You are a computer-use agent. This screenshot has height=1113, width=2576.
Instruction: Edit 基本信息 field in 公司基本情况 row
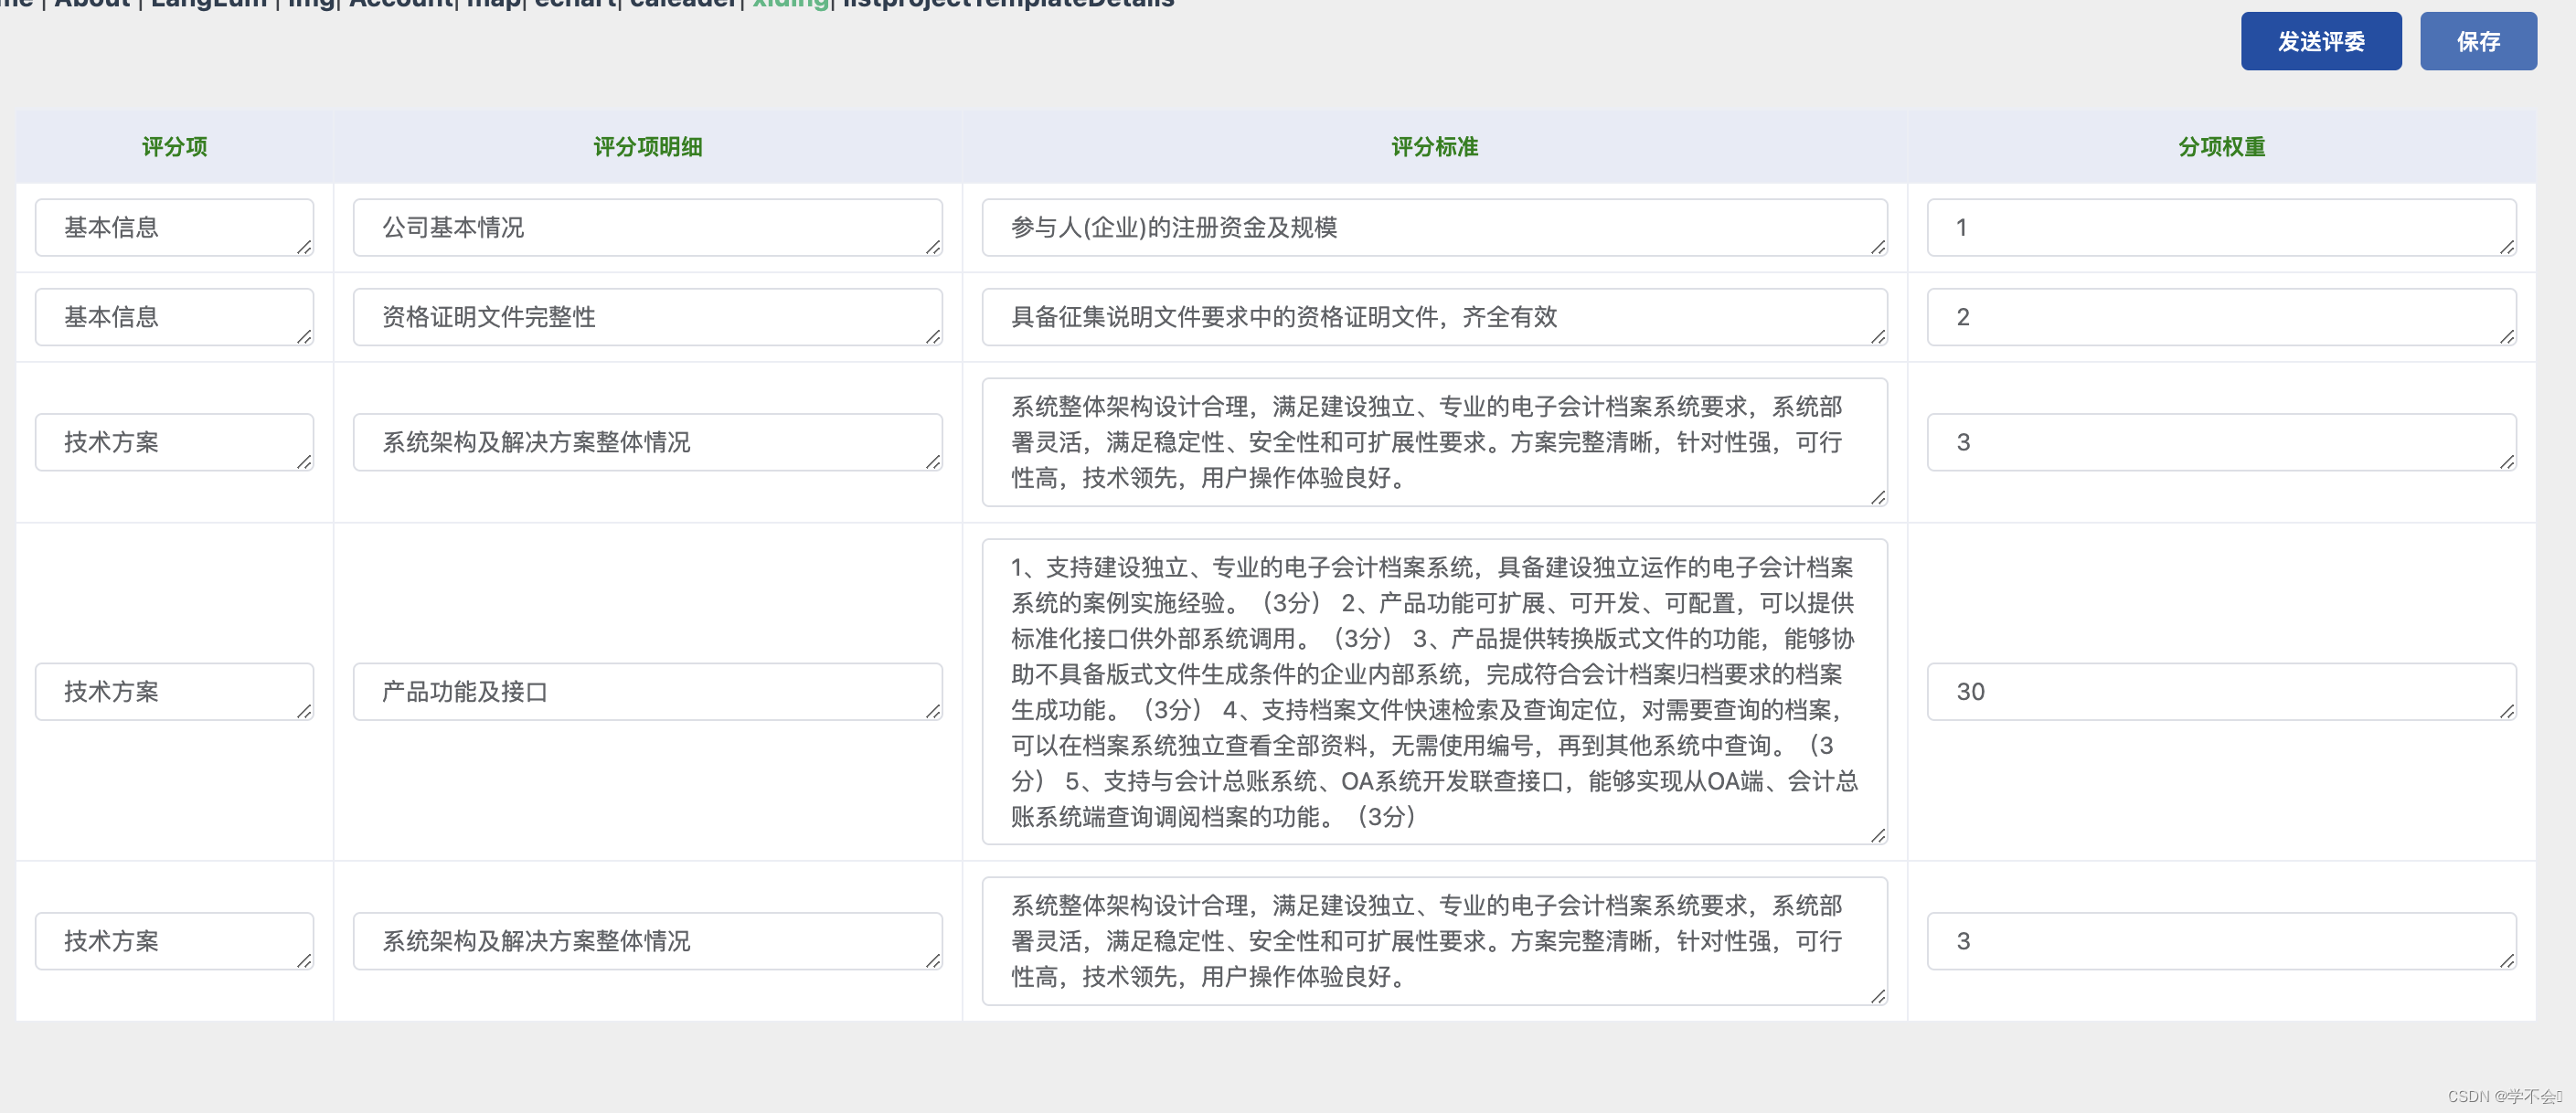pos(174,227)
